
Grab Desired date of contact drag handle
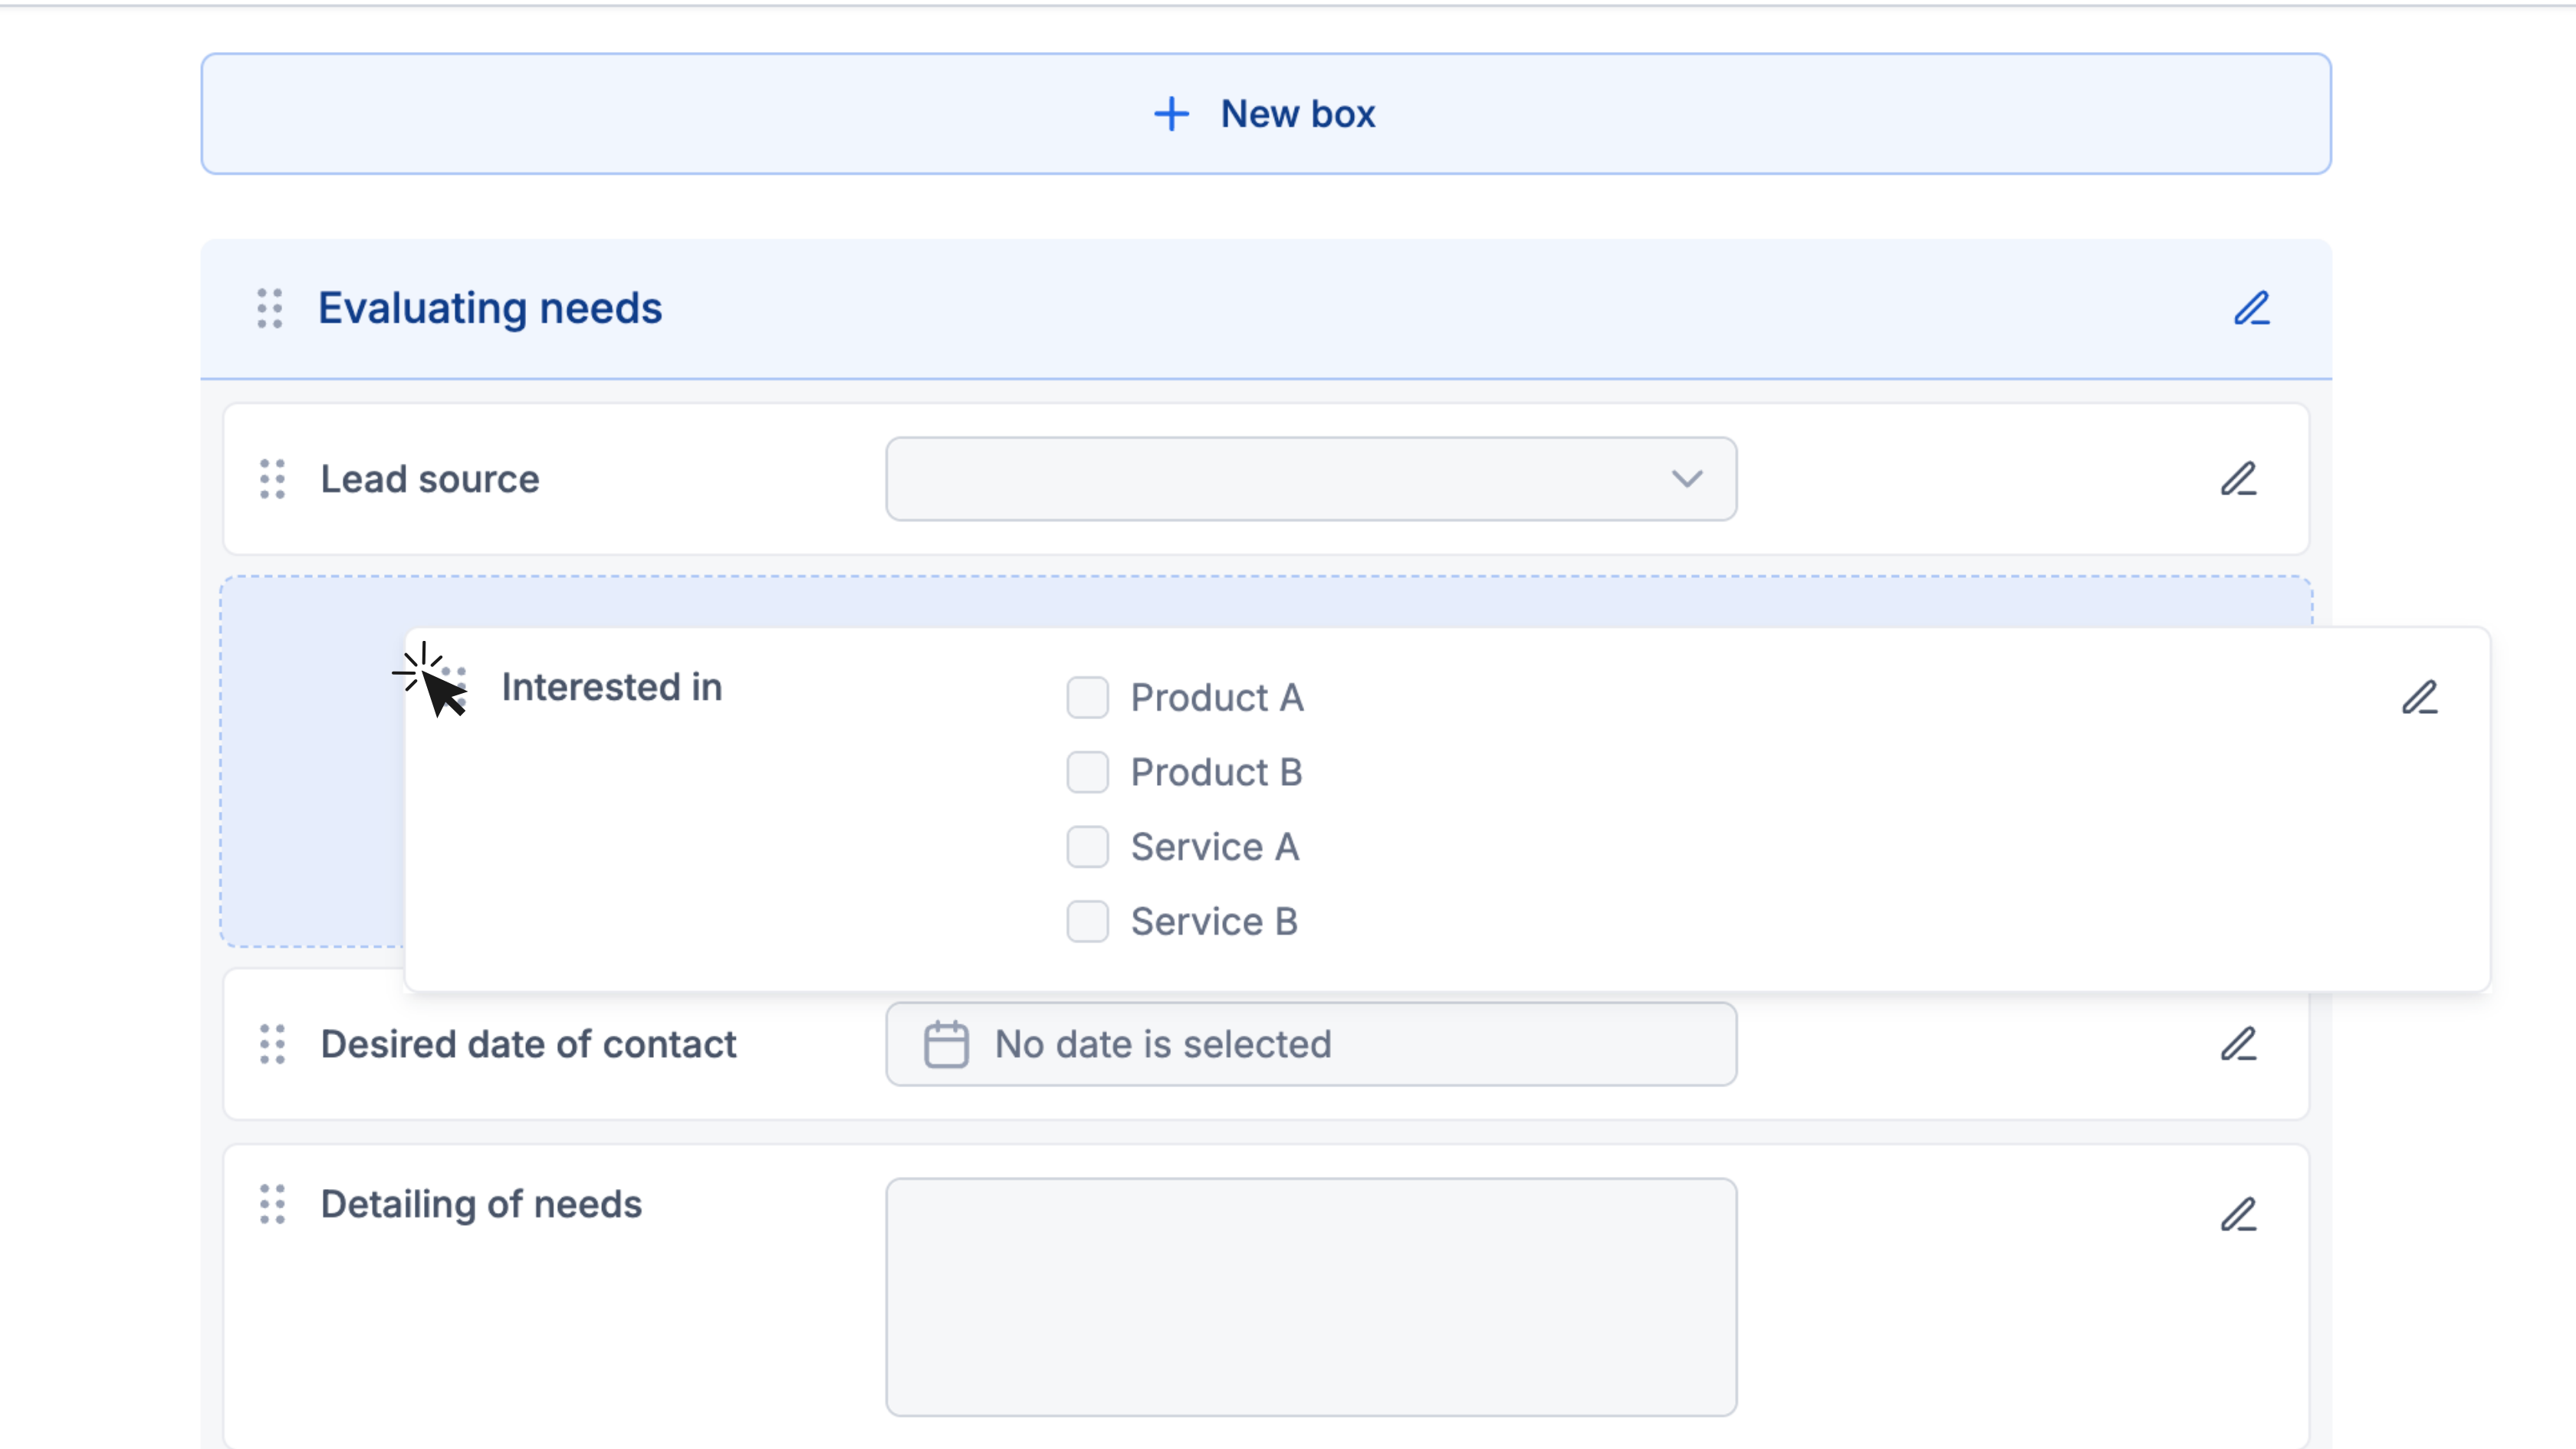(x=272, y=1044)
